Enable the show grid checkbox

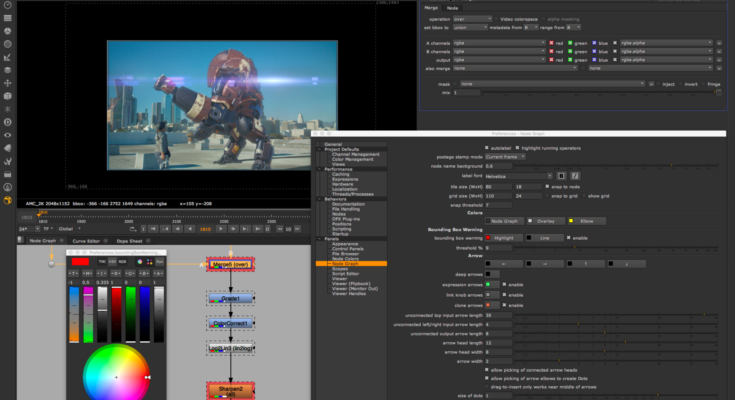tap(584, 196)
